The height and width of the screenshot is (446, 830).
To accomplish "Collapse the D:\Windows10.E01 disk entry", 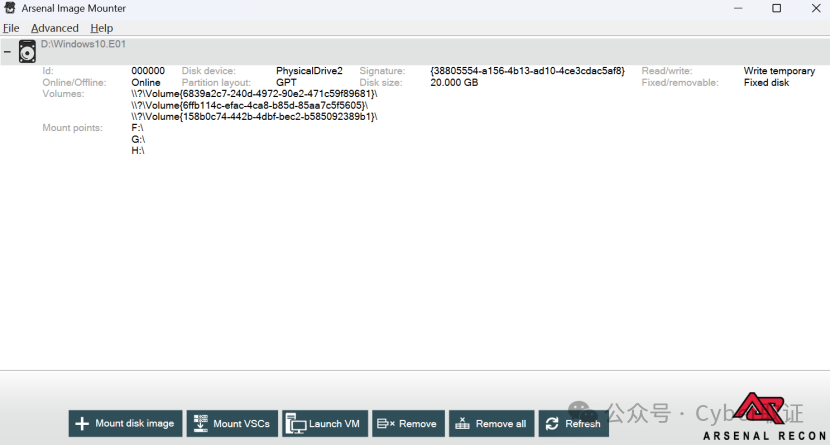I will tap(7, 52).
